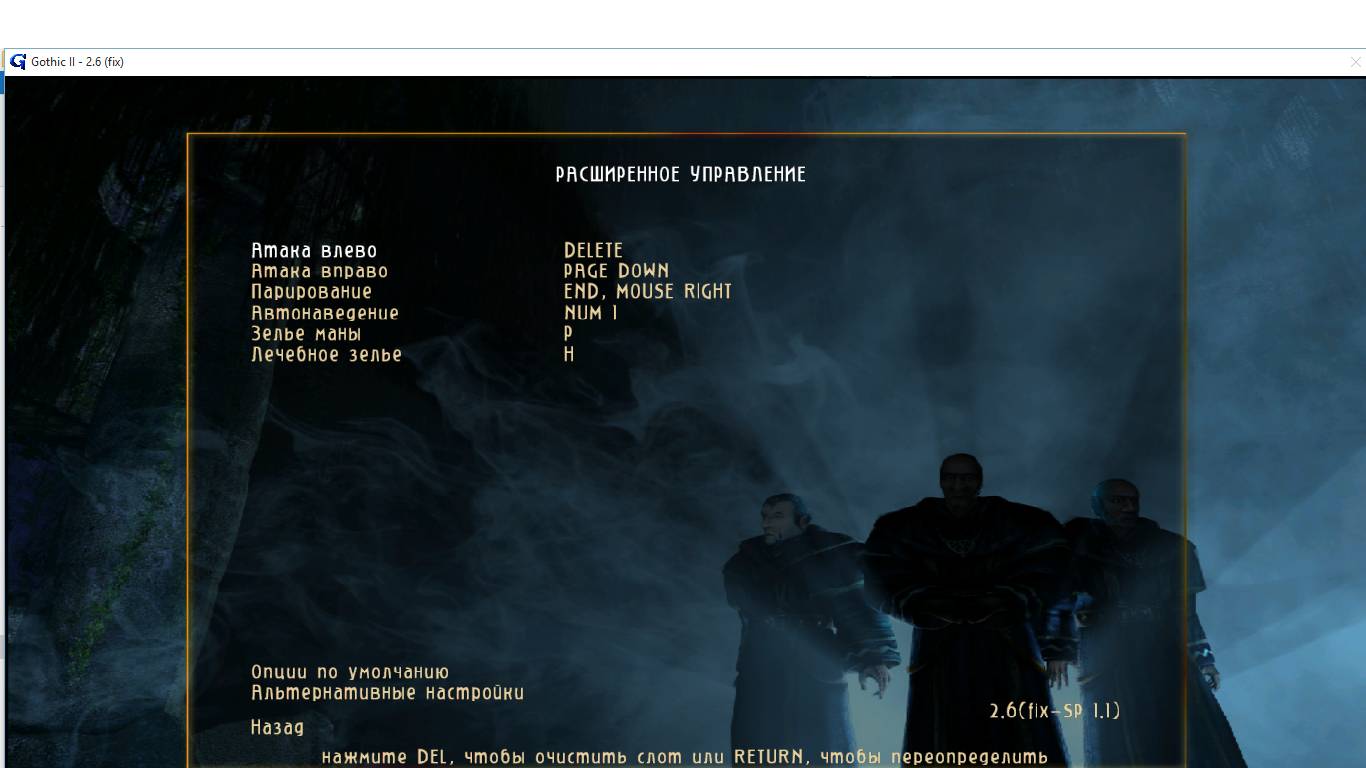Click the PAGE DOWN key binding value
Viewport: 1366px width, 768px height.
point(616,271)
